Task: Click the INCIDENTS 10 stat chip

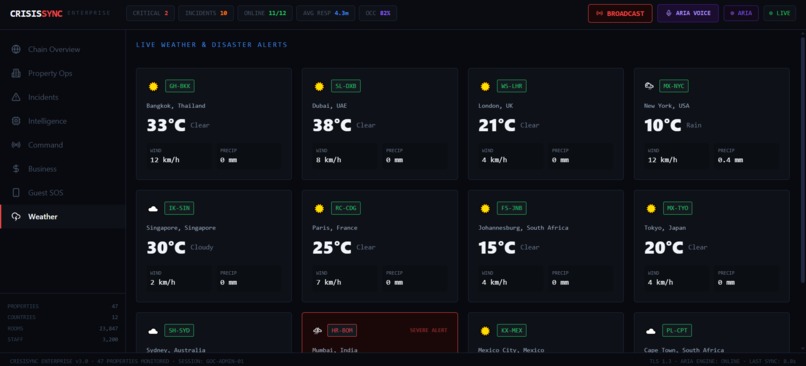Action: [x=206, y=13]
